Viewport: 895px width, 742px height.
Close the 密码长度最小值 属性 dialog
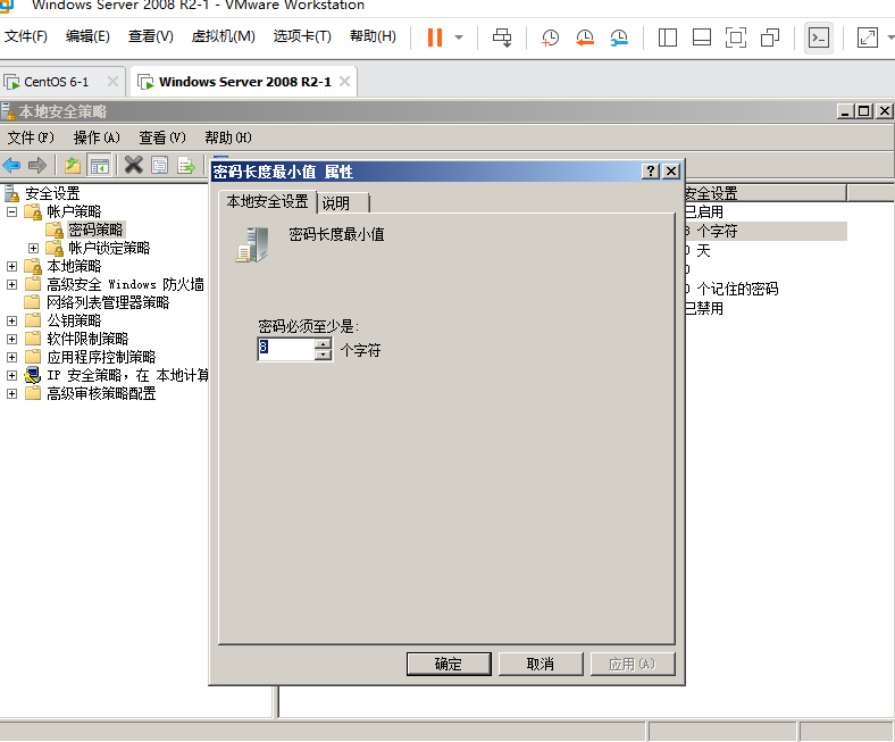pos(672,171)
